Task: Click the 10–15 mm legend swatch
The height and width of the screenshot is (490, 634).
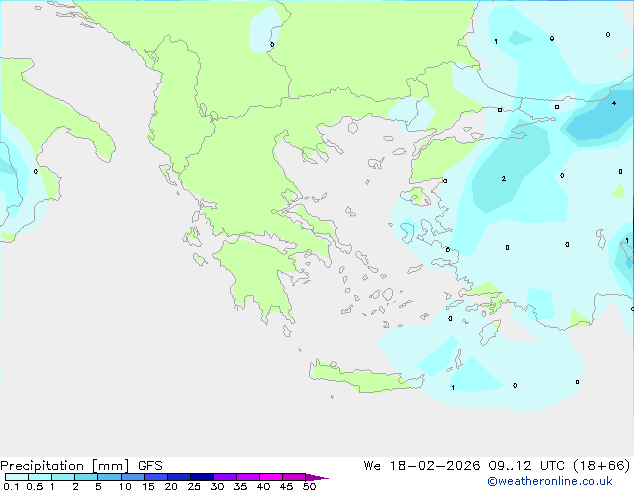Action: [133, 477]
